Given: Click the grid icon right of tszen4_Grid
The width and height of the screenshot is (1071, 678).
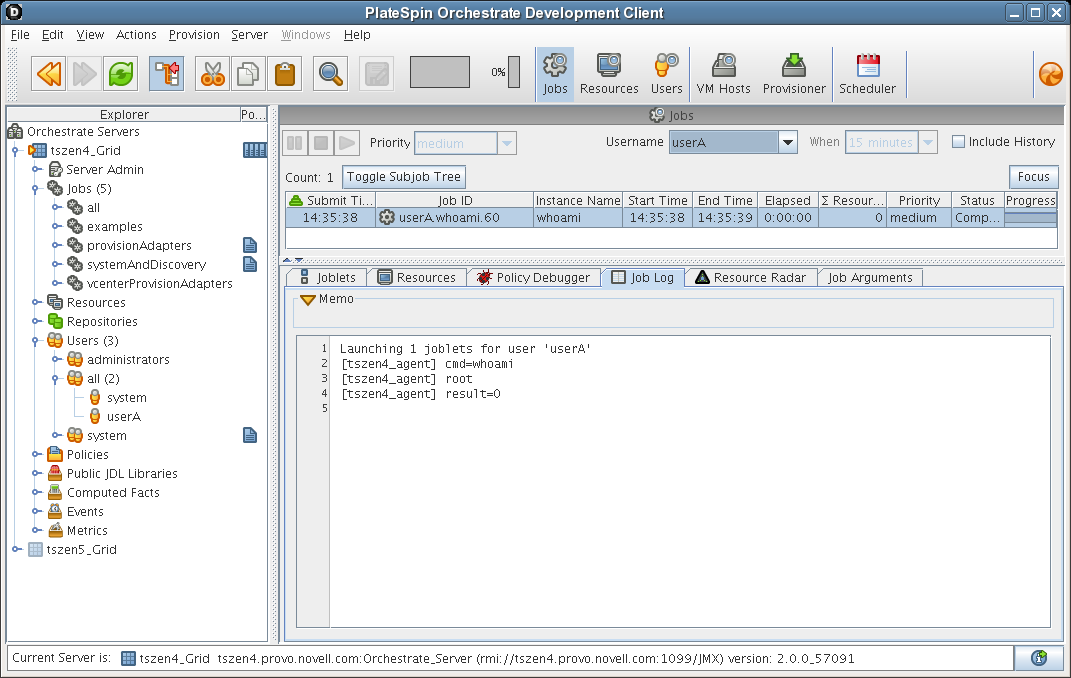Looking at the screenshot, I should [x=255, y=150].
